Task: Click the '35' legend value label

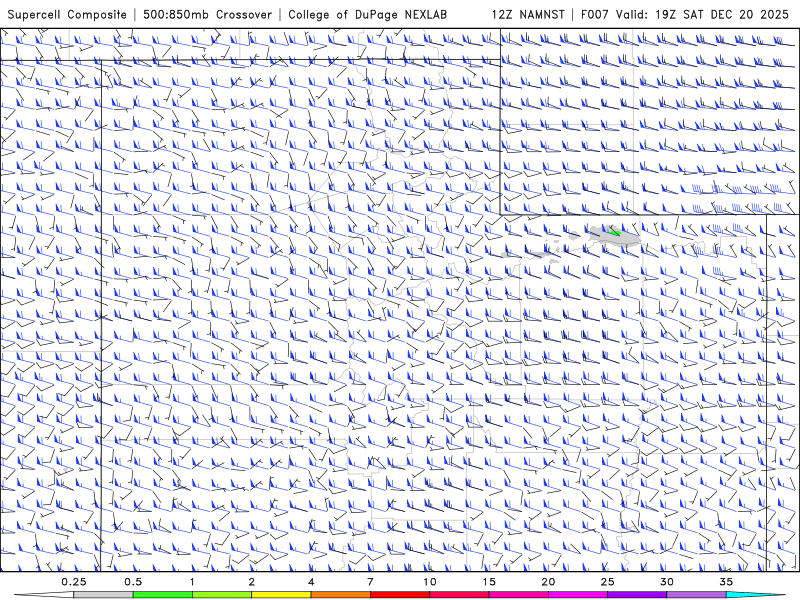Action: tap(727, 582)
